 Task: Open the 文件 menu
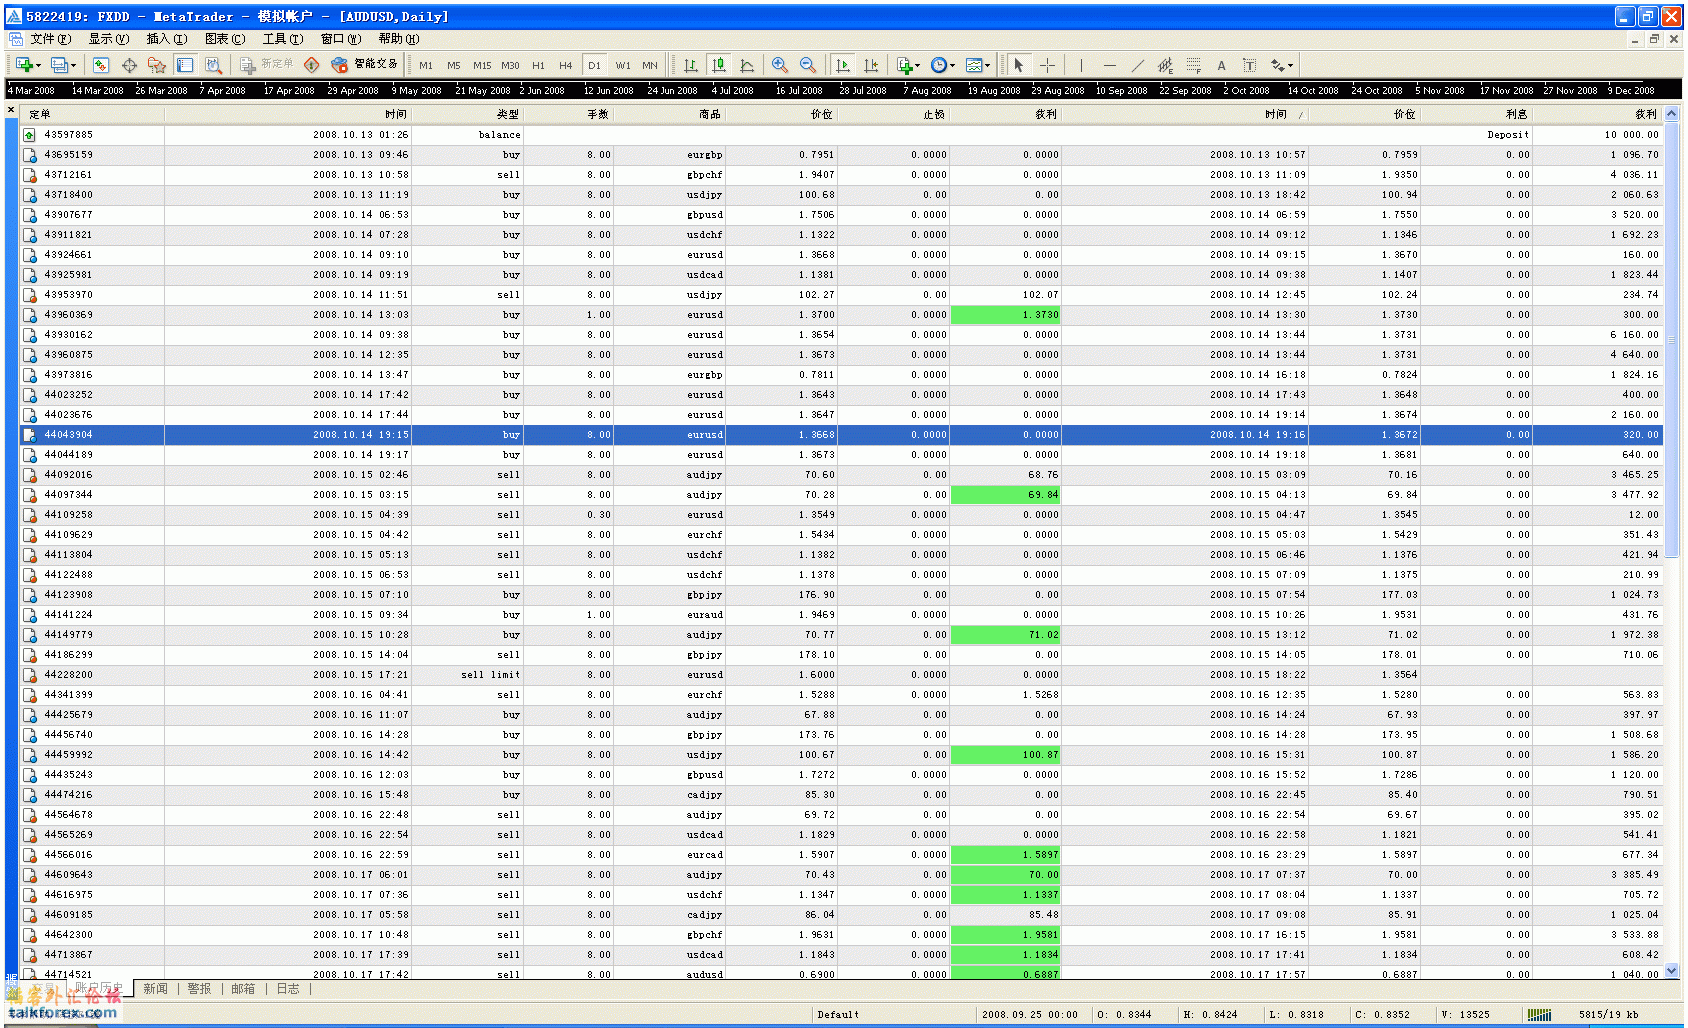click(50, 39)
